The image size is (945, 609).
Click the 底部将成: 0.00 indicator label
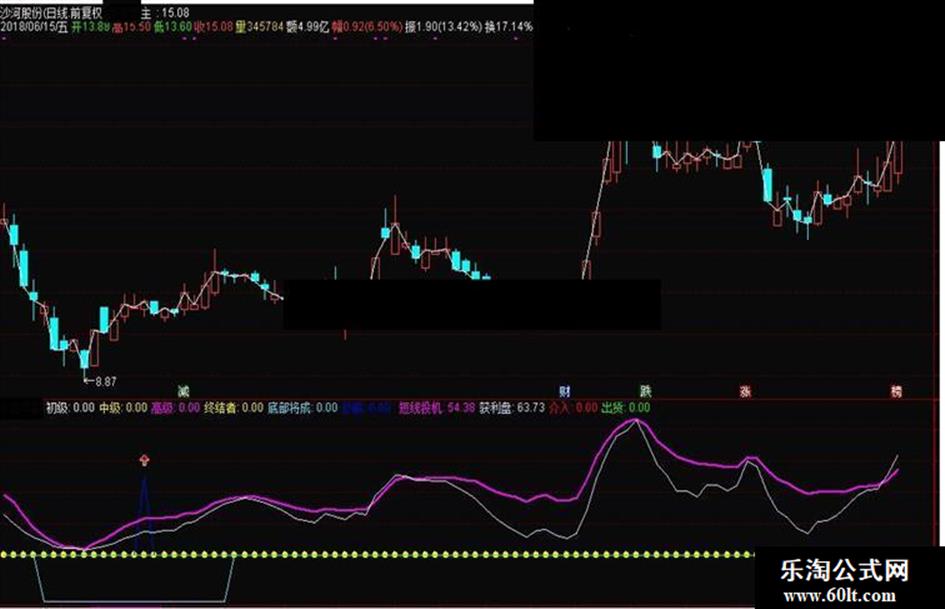tap(303, 408)
